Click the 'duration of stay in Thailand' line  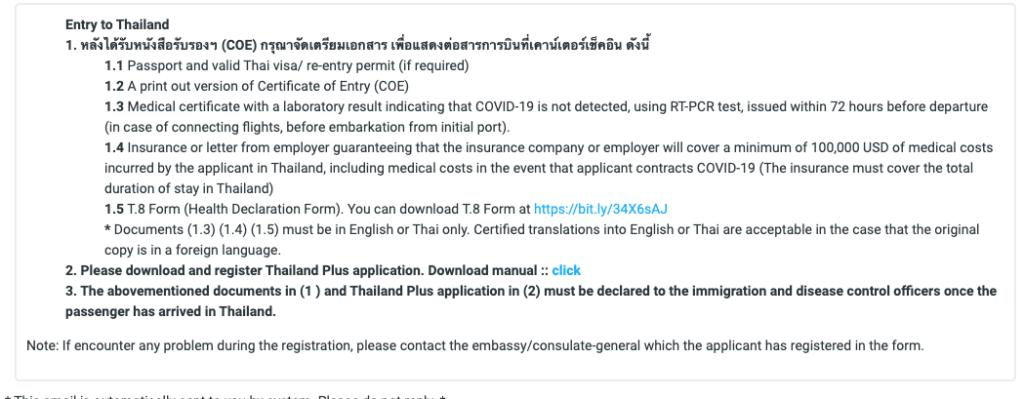pos(189,189)
